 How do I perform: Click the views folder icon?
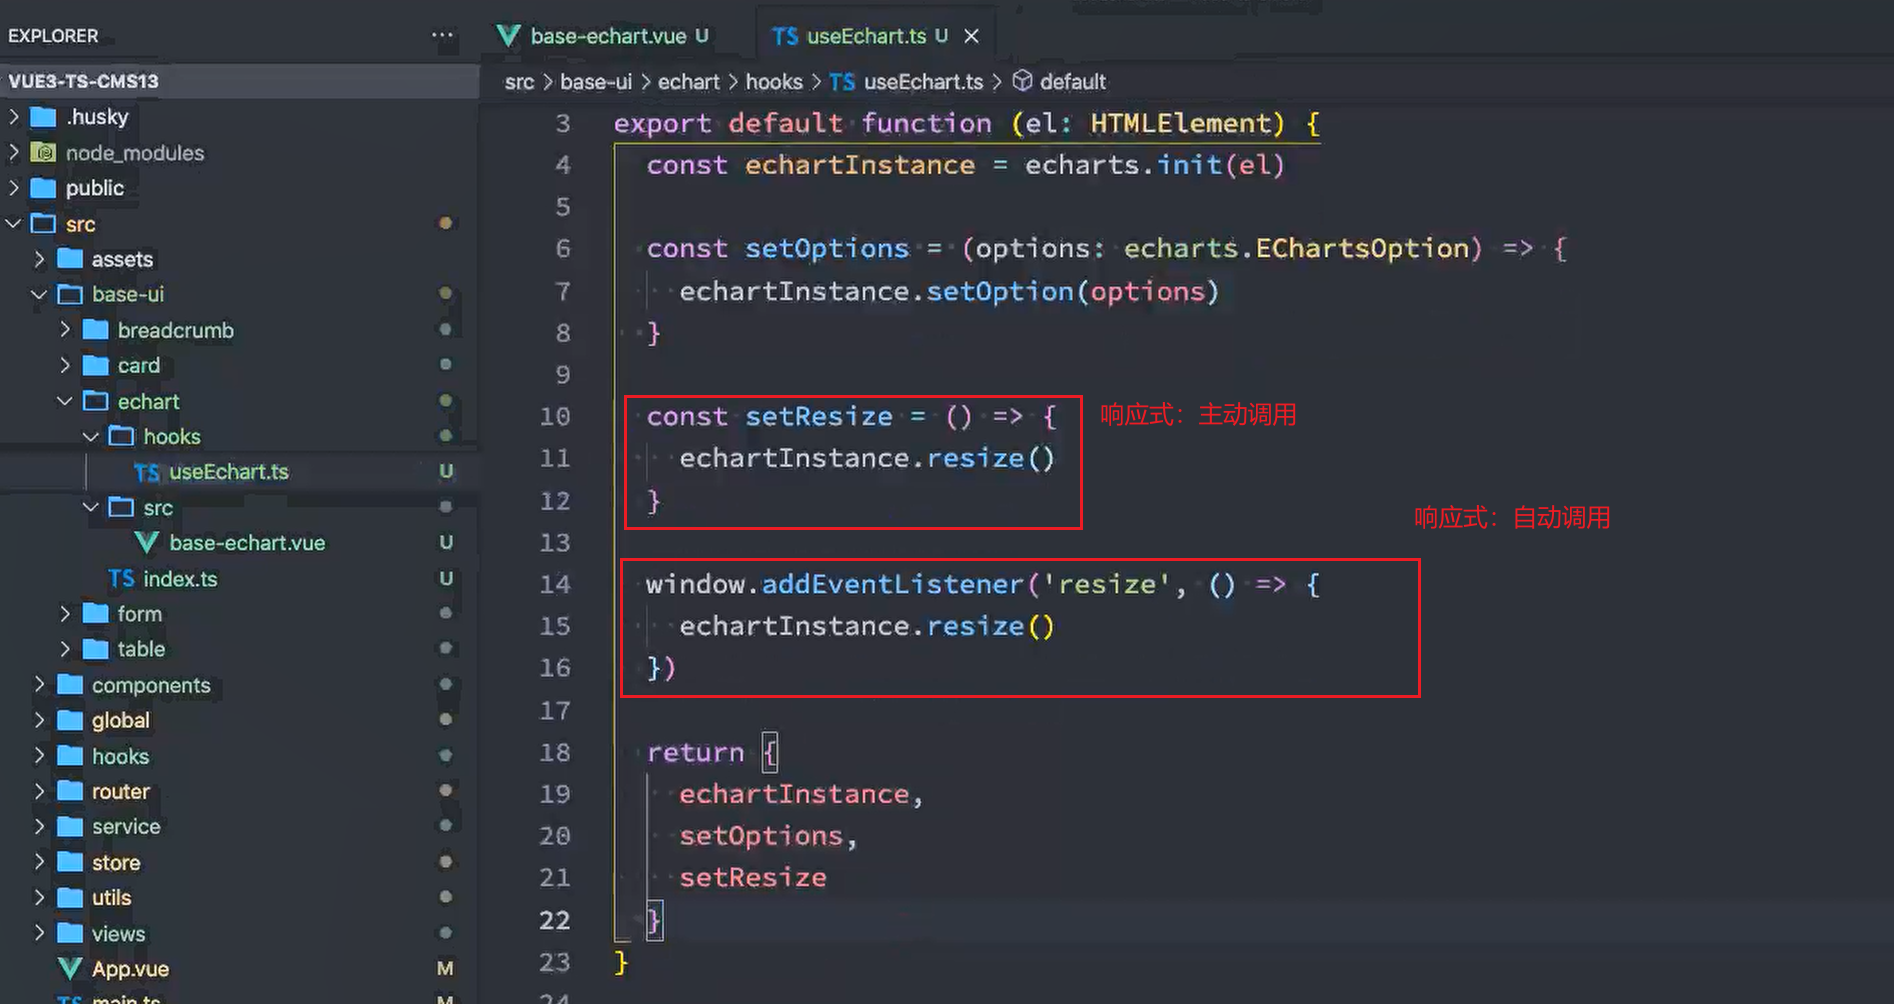(x=69, y=933)
